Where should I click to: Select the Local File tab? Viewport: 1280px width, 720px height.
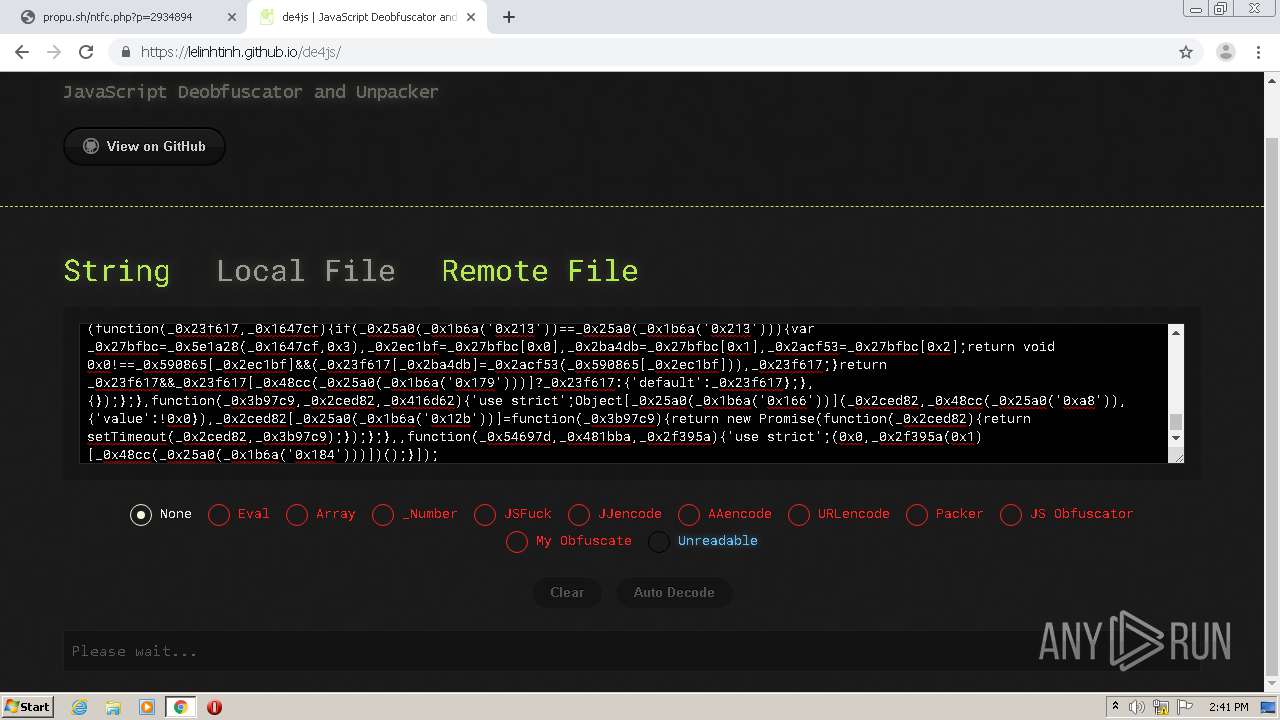click(305, 271)
